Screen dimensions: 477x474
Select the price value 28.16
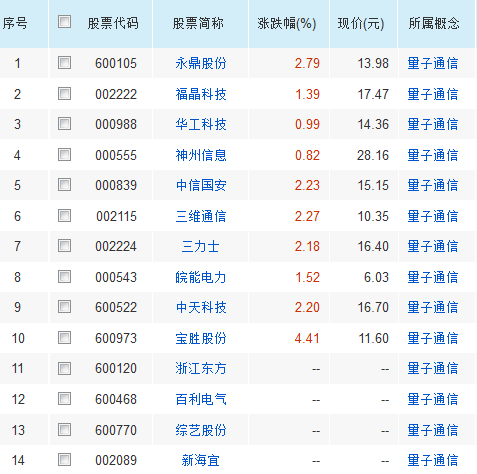tap(373, 155)
